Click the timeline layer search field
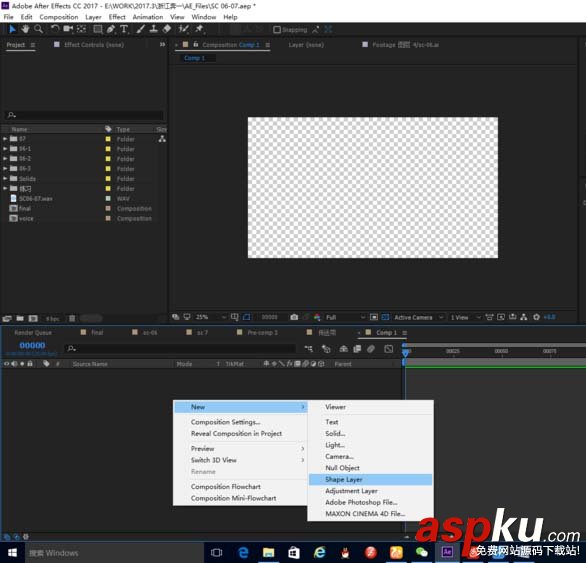586x563 pixels. point(180,348)
